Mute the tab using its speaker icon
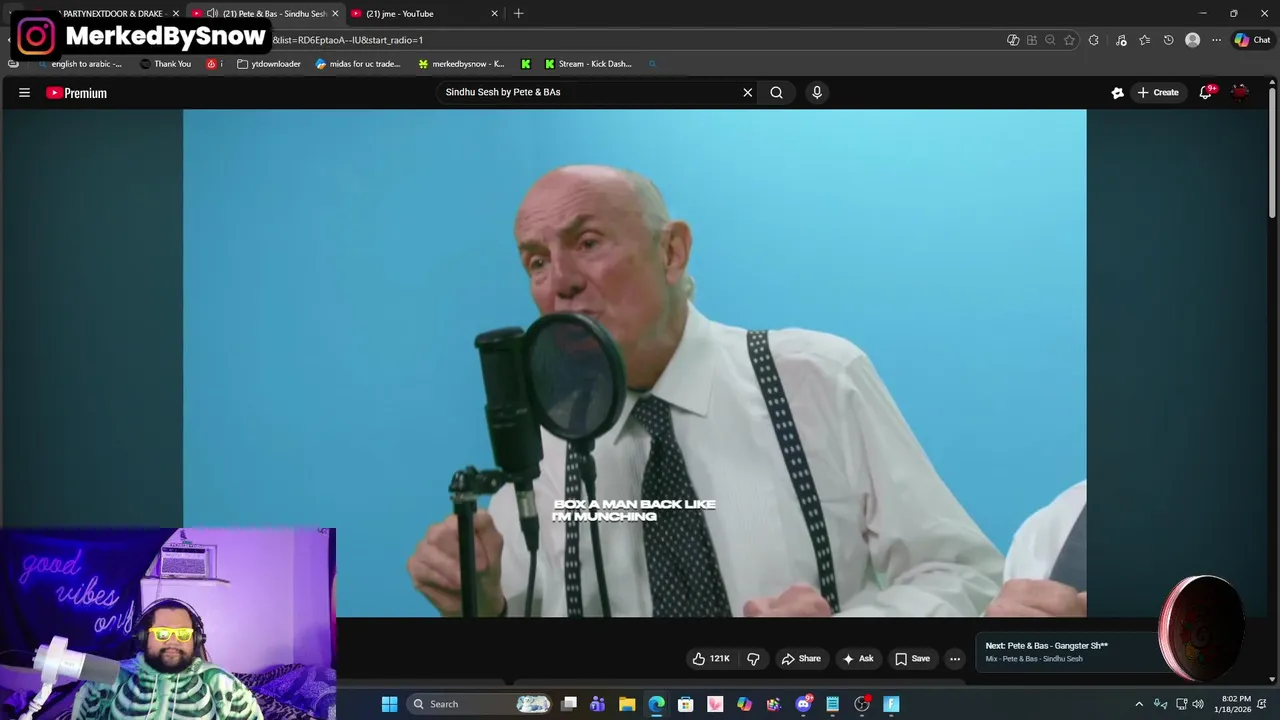Screen dimensions: 1280x720 pos(212,14)
